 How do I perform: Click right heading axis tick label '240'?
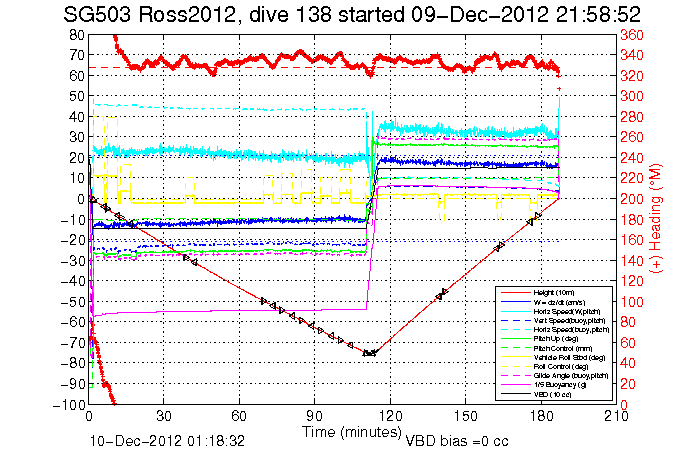click(x=631, y=158)
